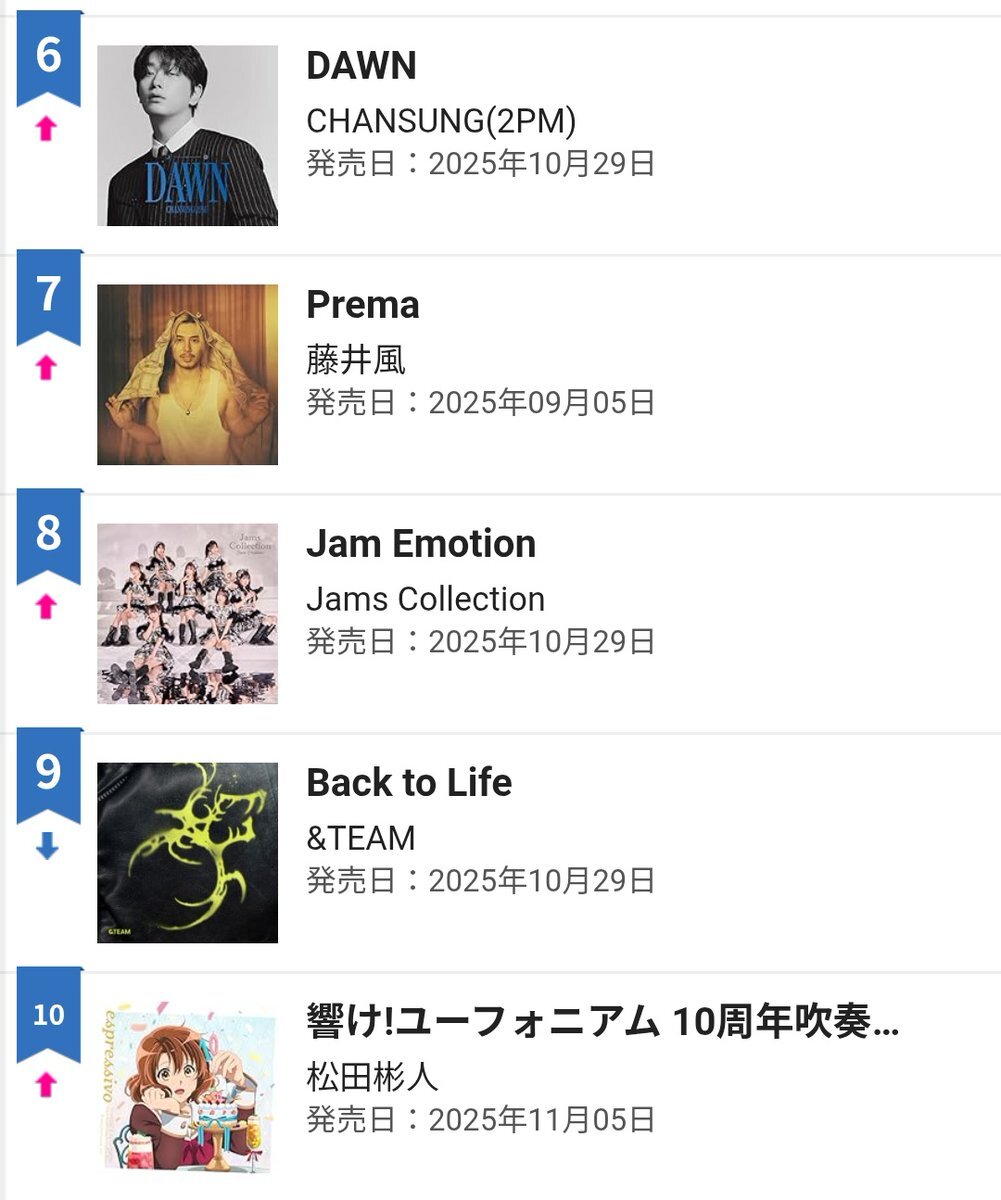Click the rank 6 blue ribbon badge
Viewport: 1001px width, 1200px height.
(x=48, y=56)
